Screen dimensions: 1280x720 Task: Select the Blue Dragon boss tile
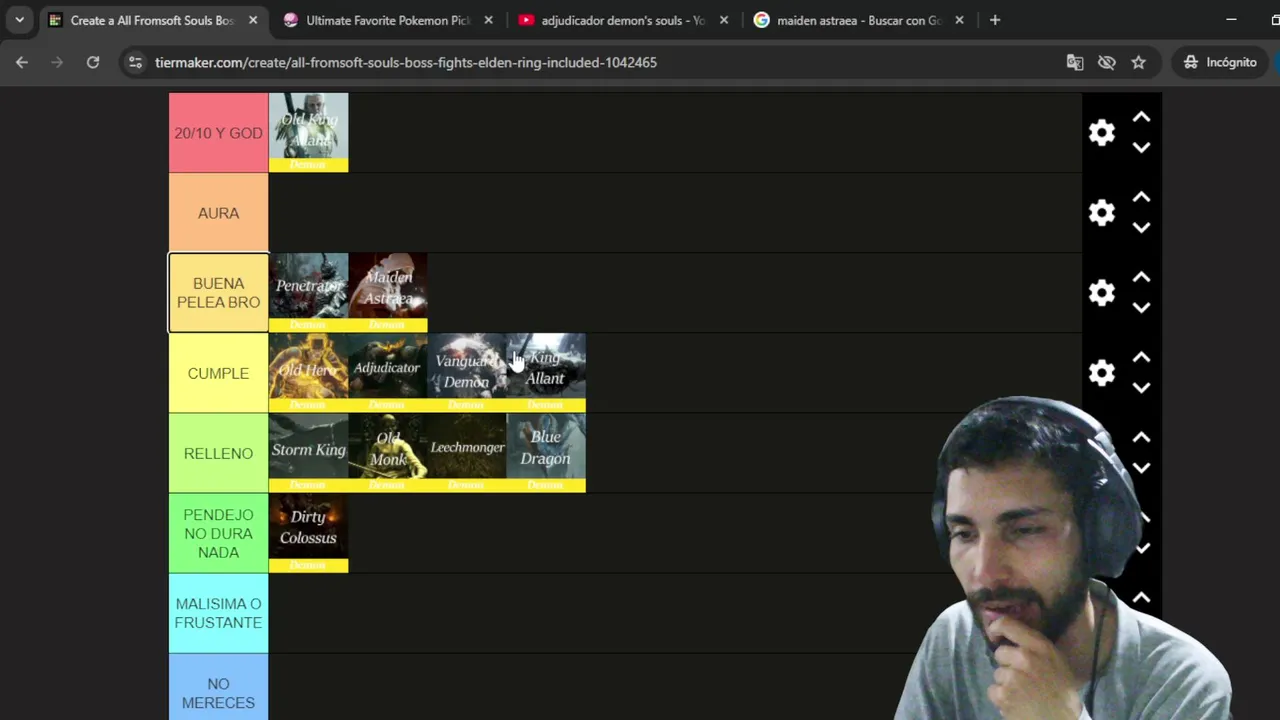coord(546,453)
